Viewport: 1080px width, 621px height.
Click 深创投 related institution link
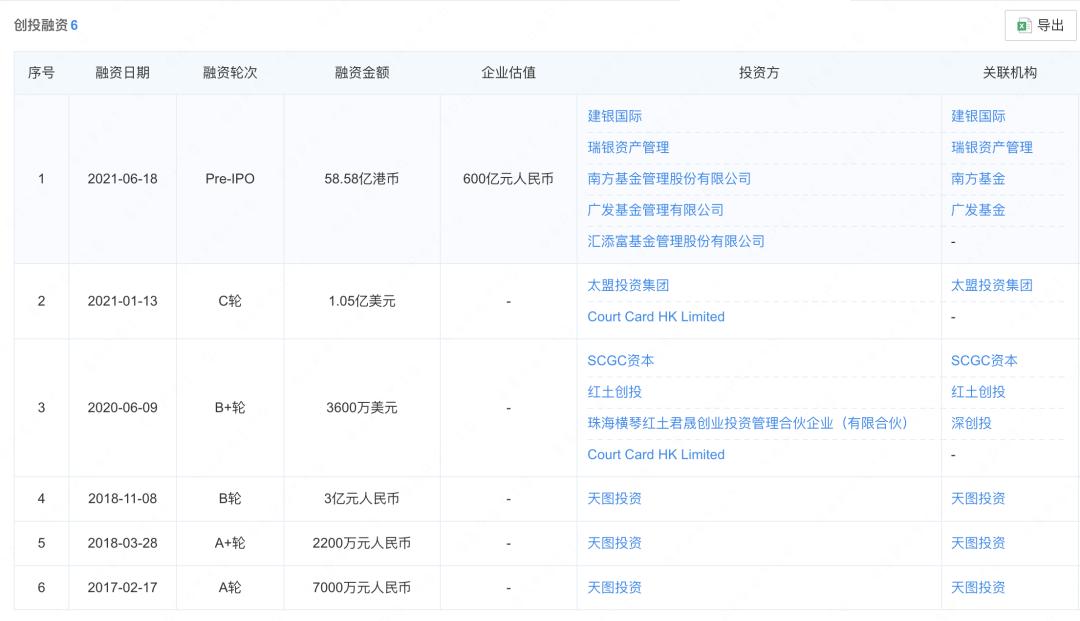click(971, 423)
